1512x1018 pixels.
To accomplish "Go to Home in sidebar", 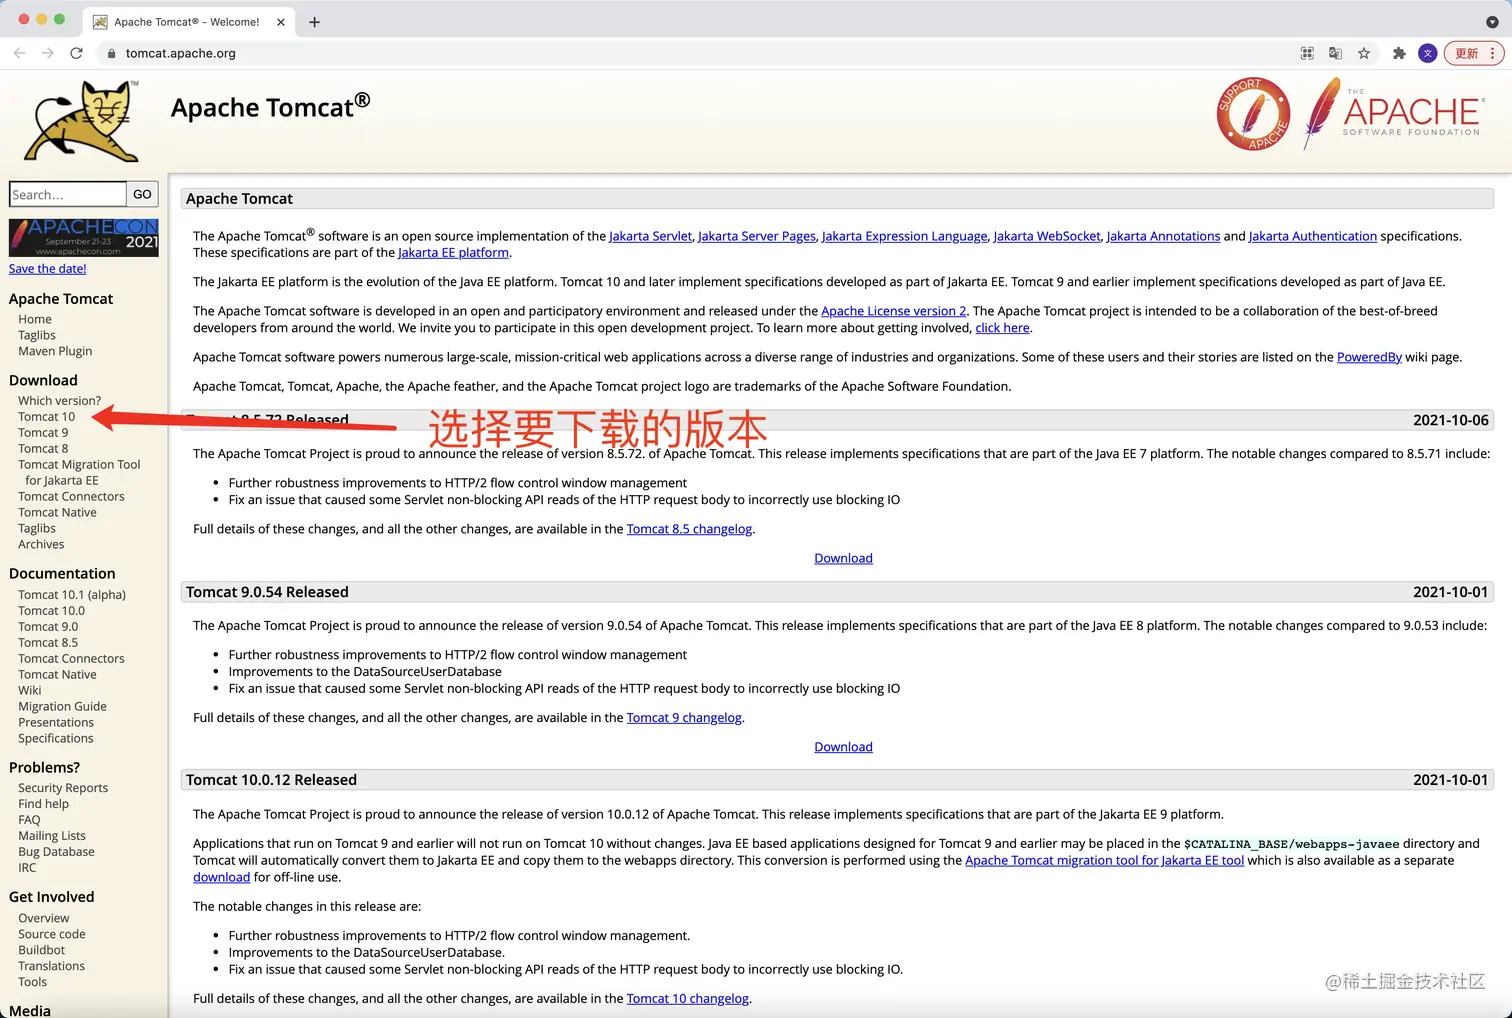I will [x=35, y=320].
